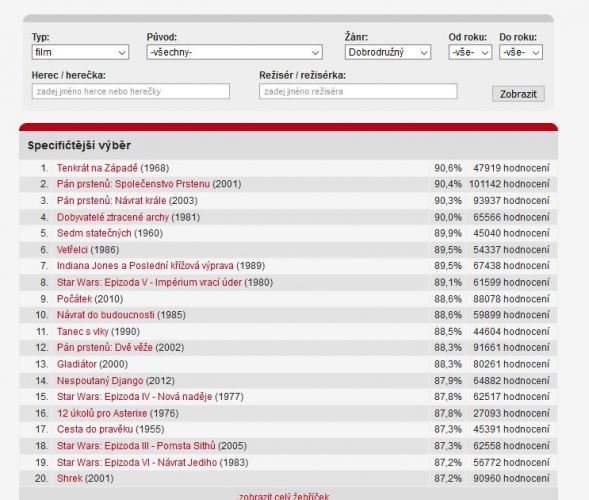This screenshot has width=589, height=500.
Task: Click the 87,9% rating for Nespoutaný Django
Action: point(448,381)
